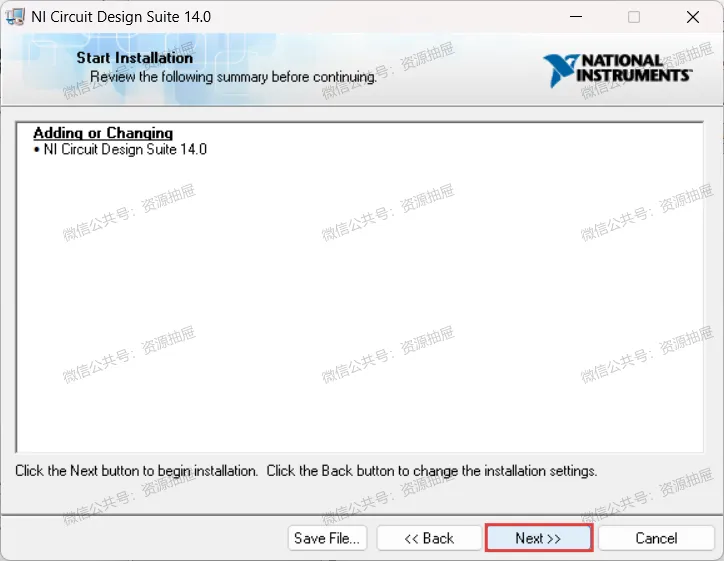
Task: Click the 'Start Installation' header text
Action: coord(134,58)
